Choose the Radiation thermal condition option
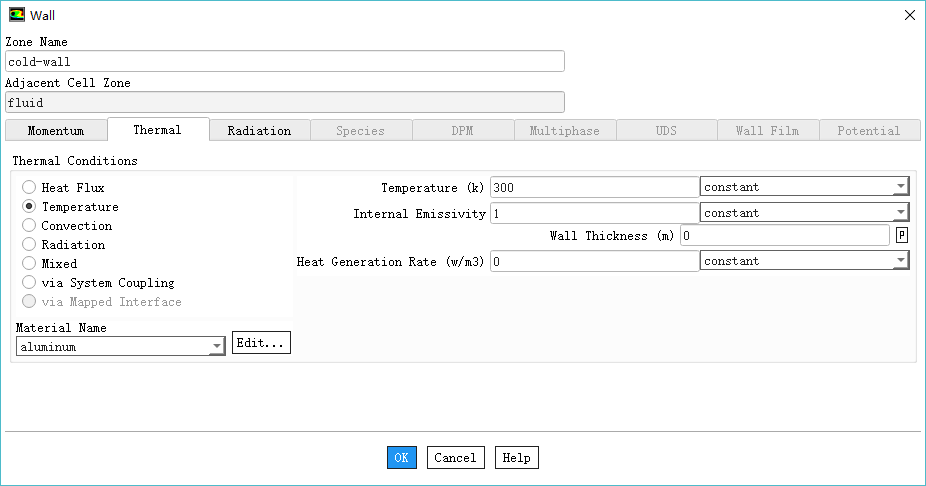The height and width of the screenshot is (486, 926). (x=29, y=245)
